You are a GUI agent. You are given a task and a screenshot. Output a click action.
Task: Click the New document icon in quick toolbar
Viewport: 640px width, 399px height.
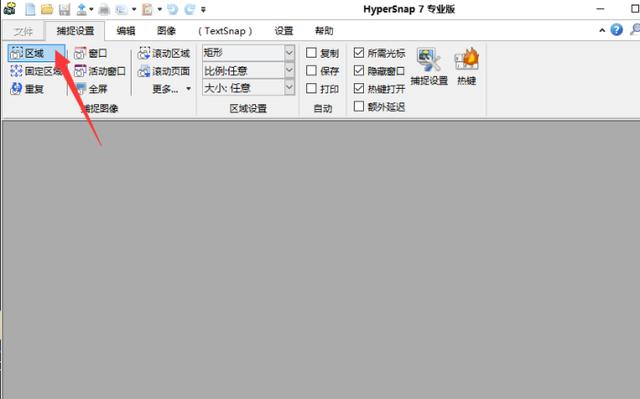point(30,9)
